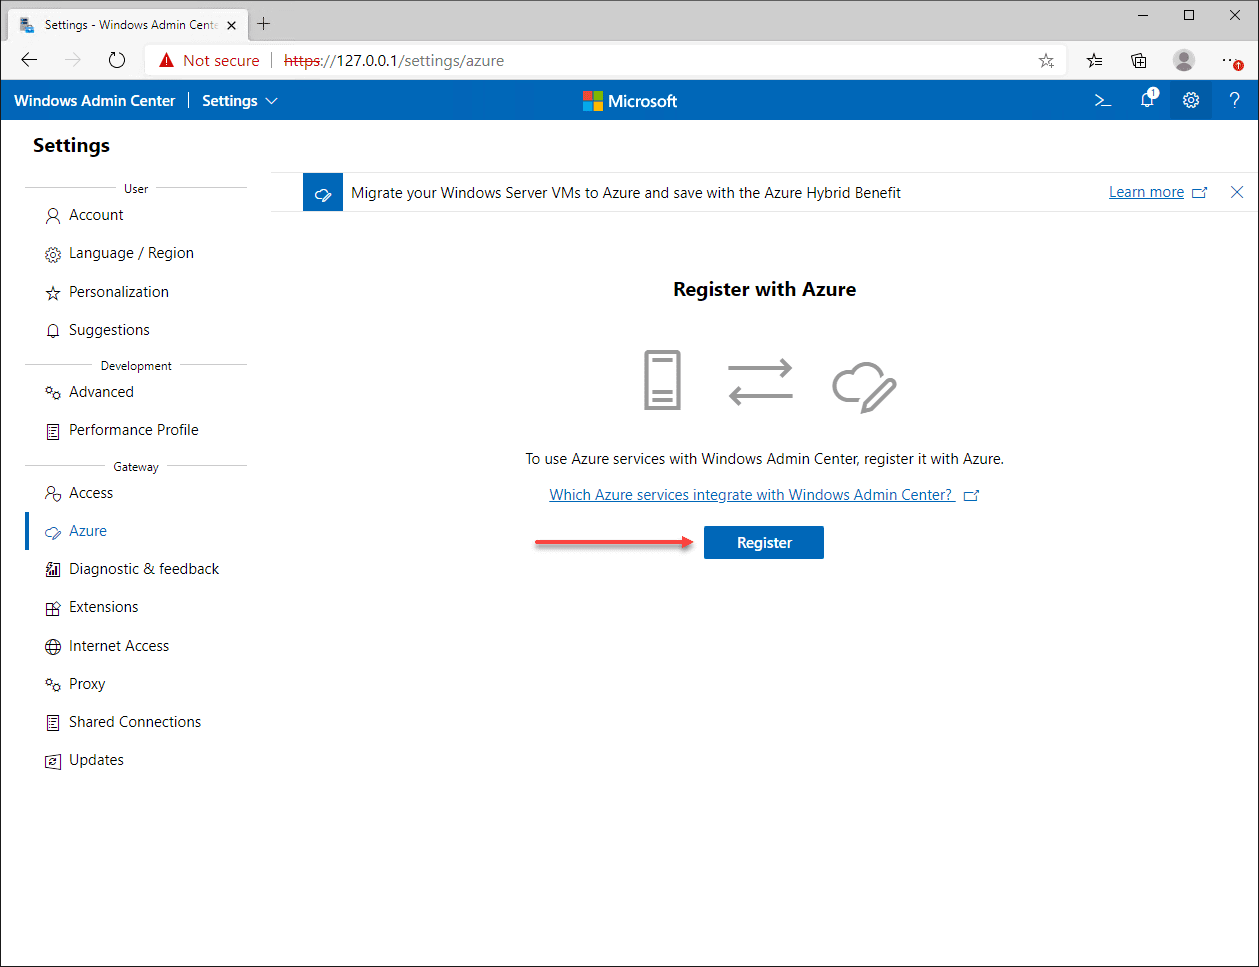This screenshot has height=967, width=1259.
Task: Click the Not secure warning badge
Action: coord(208,60)
